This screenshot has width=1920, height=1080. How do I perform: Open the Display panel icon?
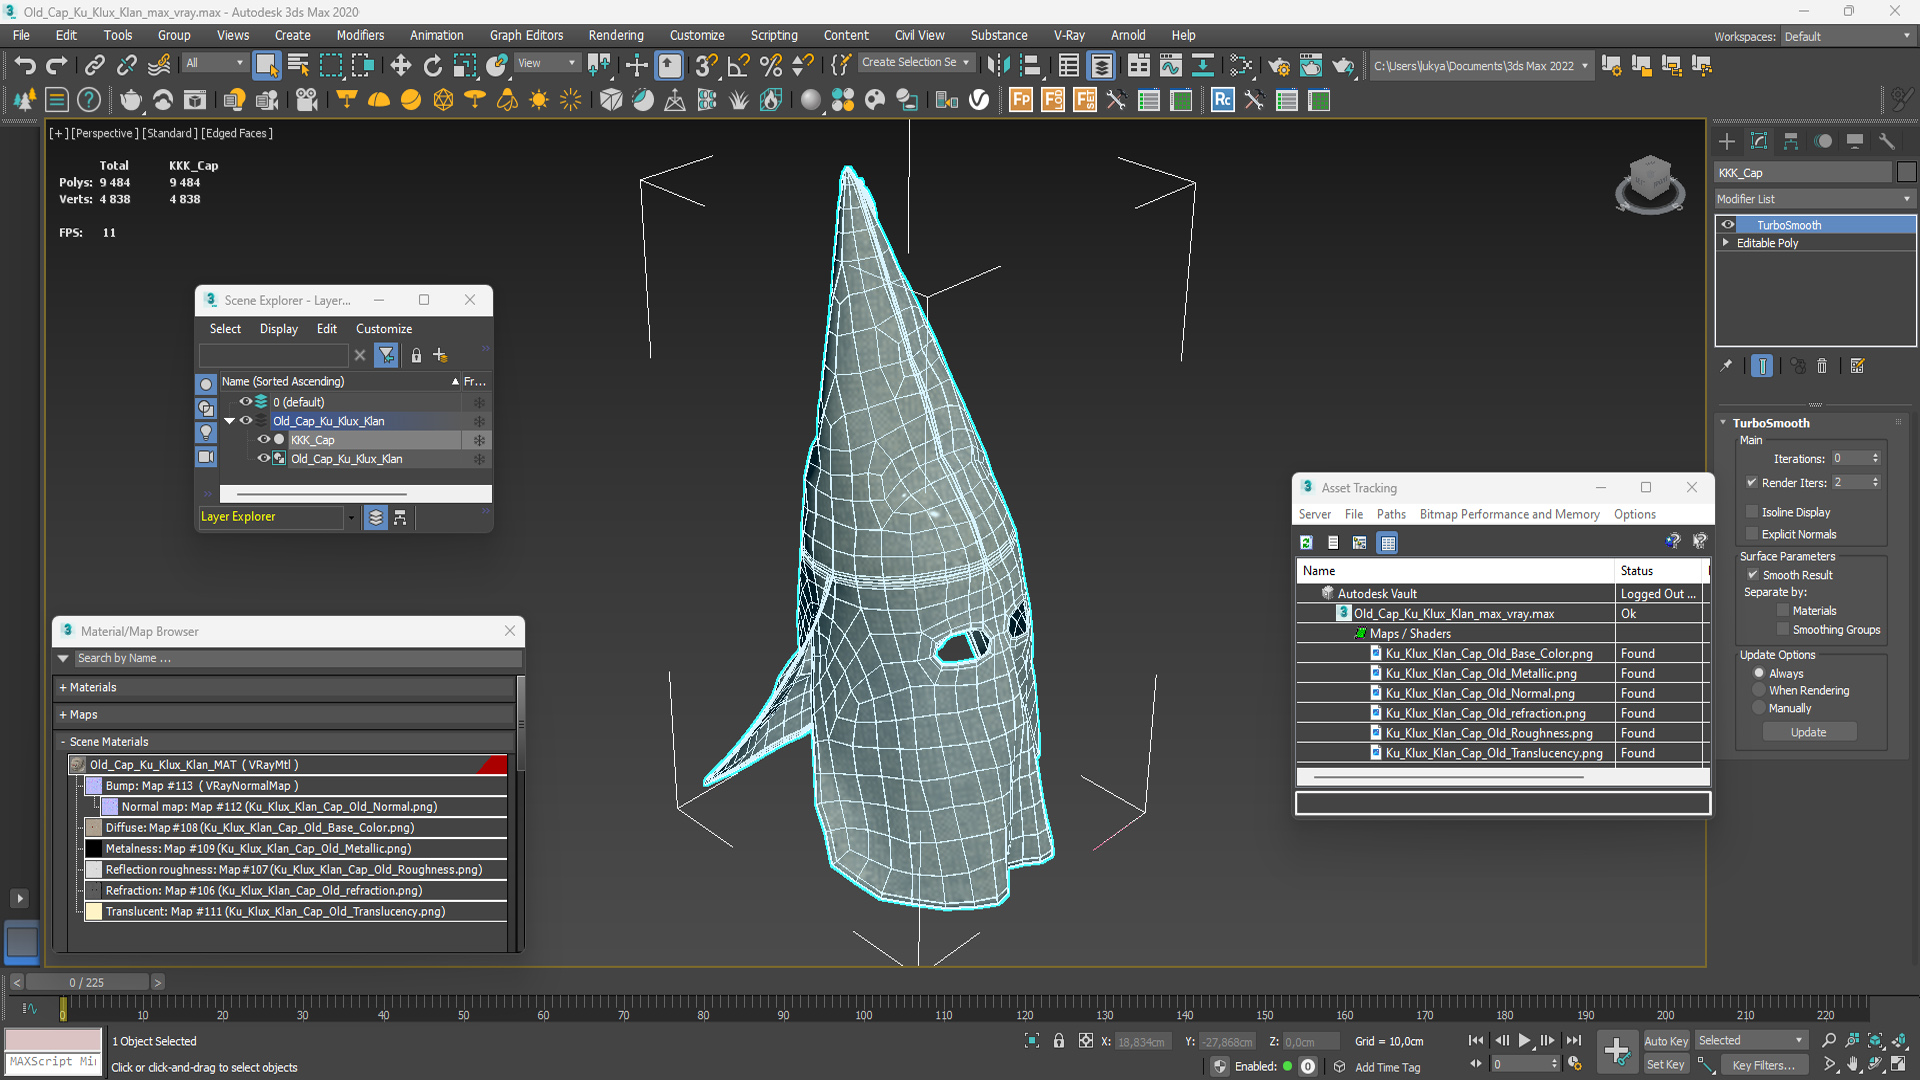tap(1855, 141)
